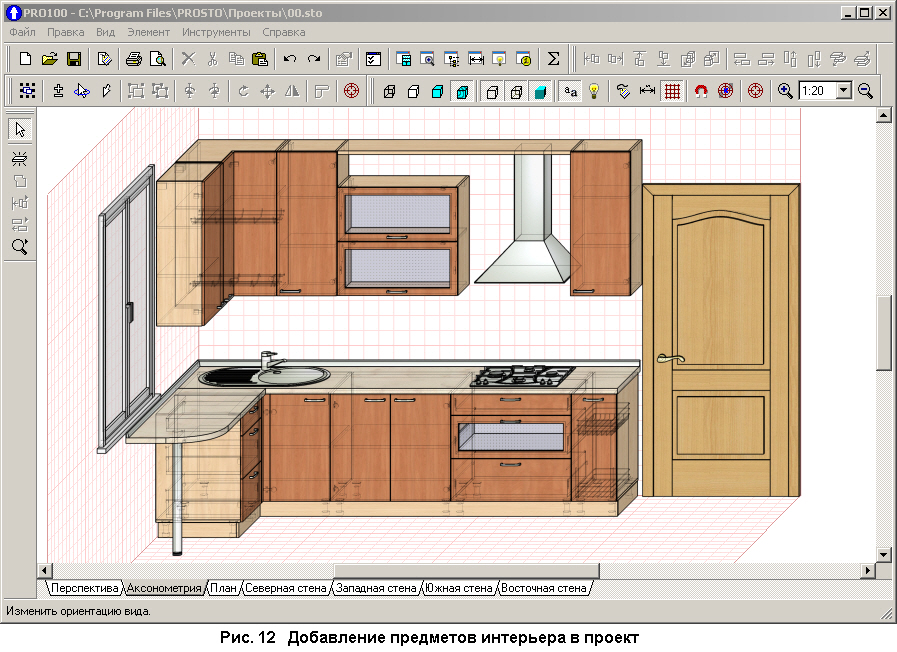Select the Аксонометрия view tab
This screenshot has height=652, width=897.
click(164, 588)
